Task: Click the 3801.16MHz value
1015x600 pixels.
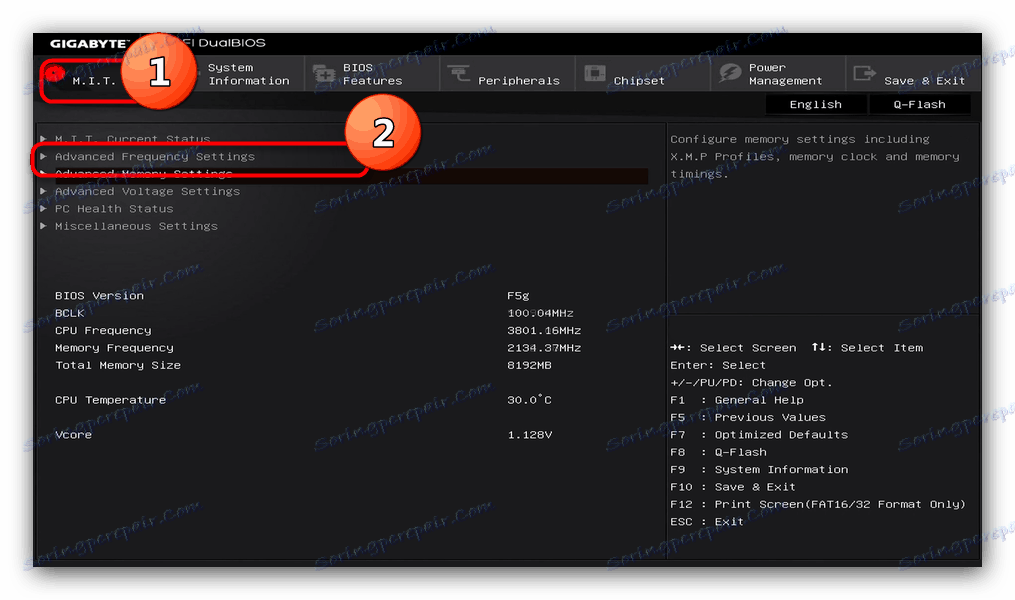Action: (544, 330)
